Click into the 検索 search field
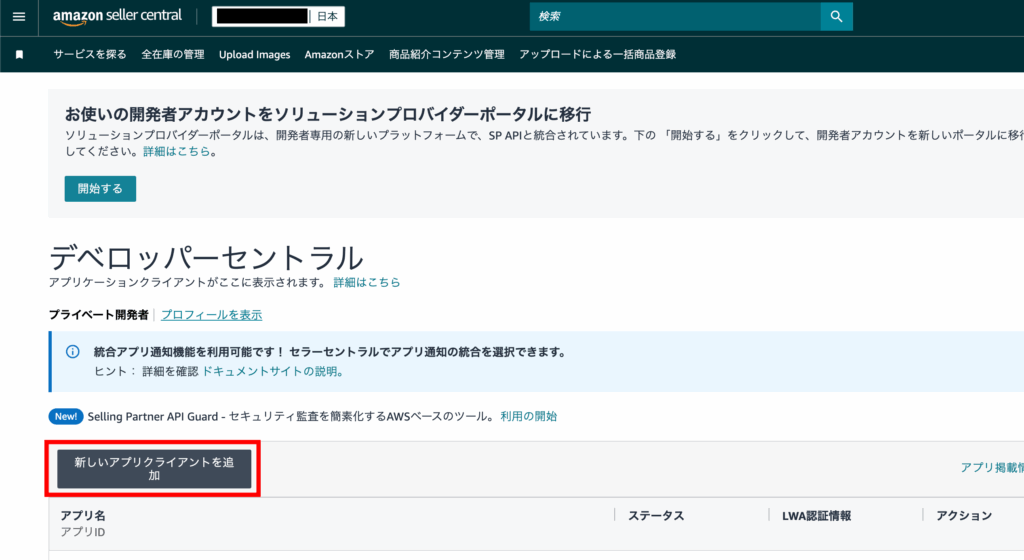 coord(675,17)
